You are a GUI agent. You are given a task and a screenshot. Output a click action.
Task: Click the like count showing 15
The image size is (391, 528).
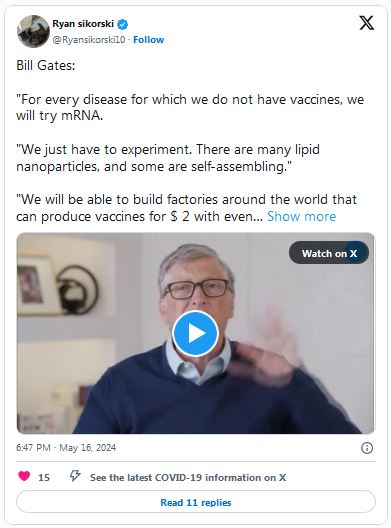point(44,477)
